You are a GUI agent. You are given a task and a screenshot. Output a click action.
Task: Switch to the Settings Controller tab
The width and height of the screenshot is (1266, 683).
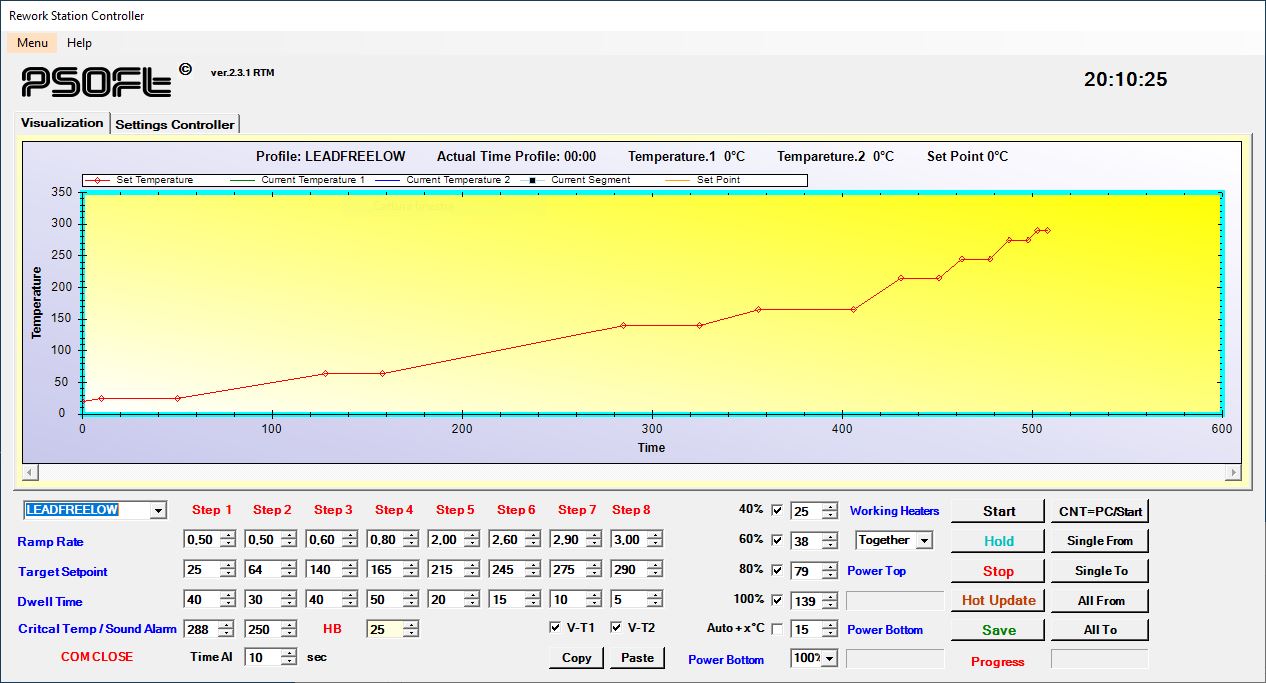175,124
